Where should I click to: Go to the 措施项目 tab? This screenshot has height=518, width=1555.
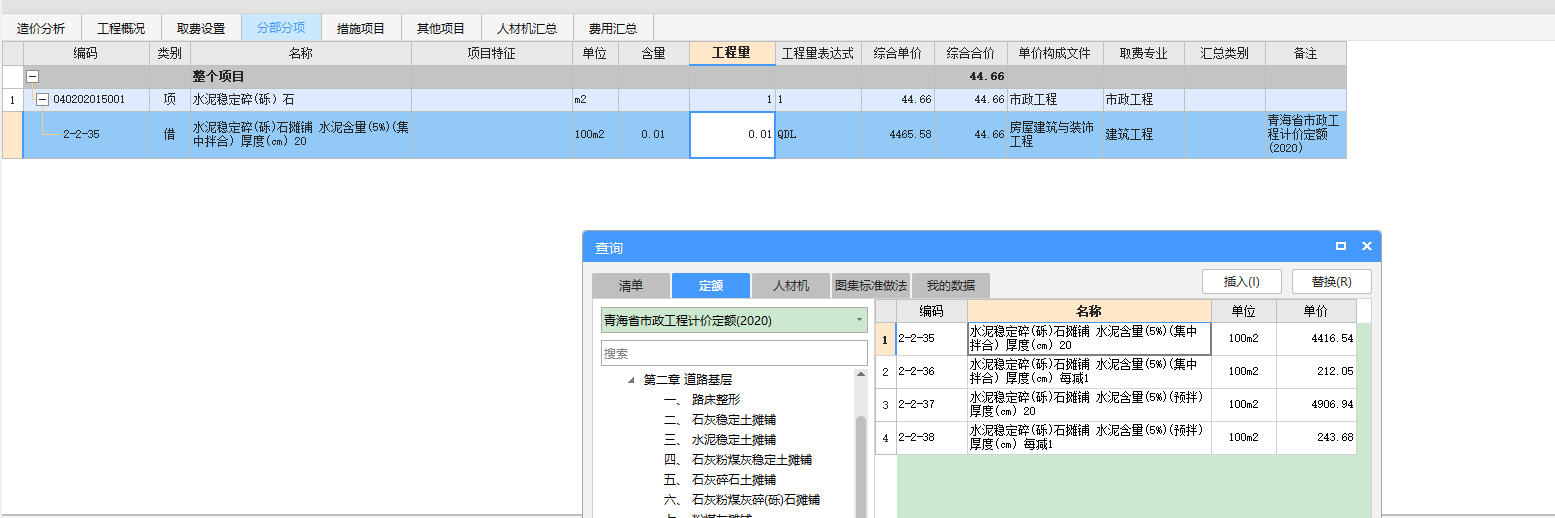pyautogui.click(x=361, y=28)
